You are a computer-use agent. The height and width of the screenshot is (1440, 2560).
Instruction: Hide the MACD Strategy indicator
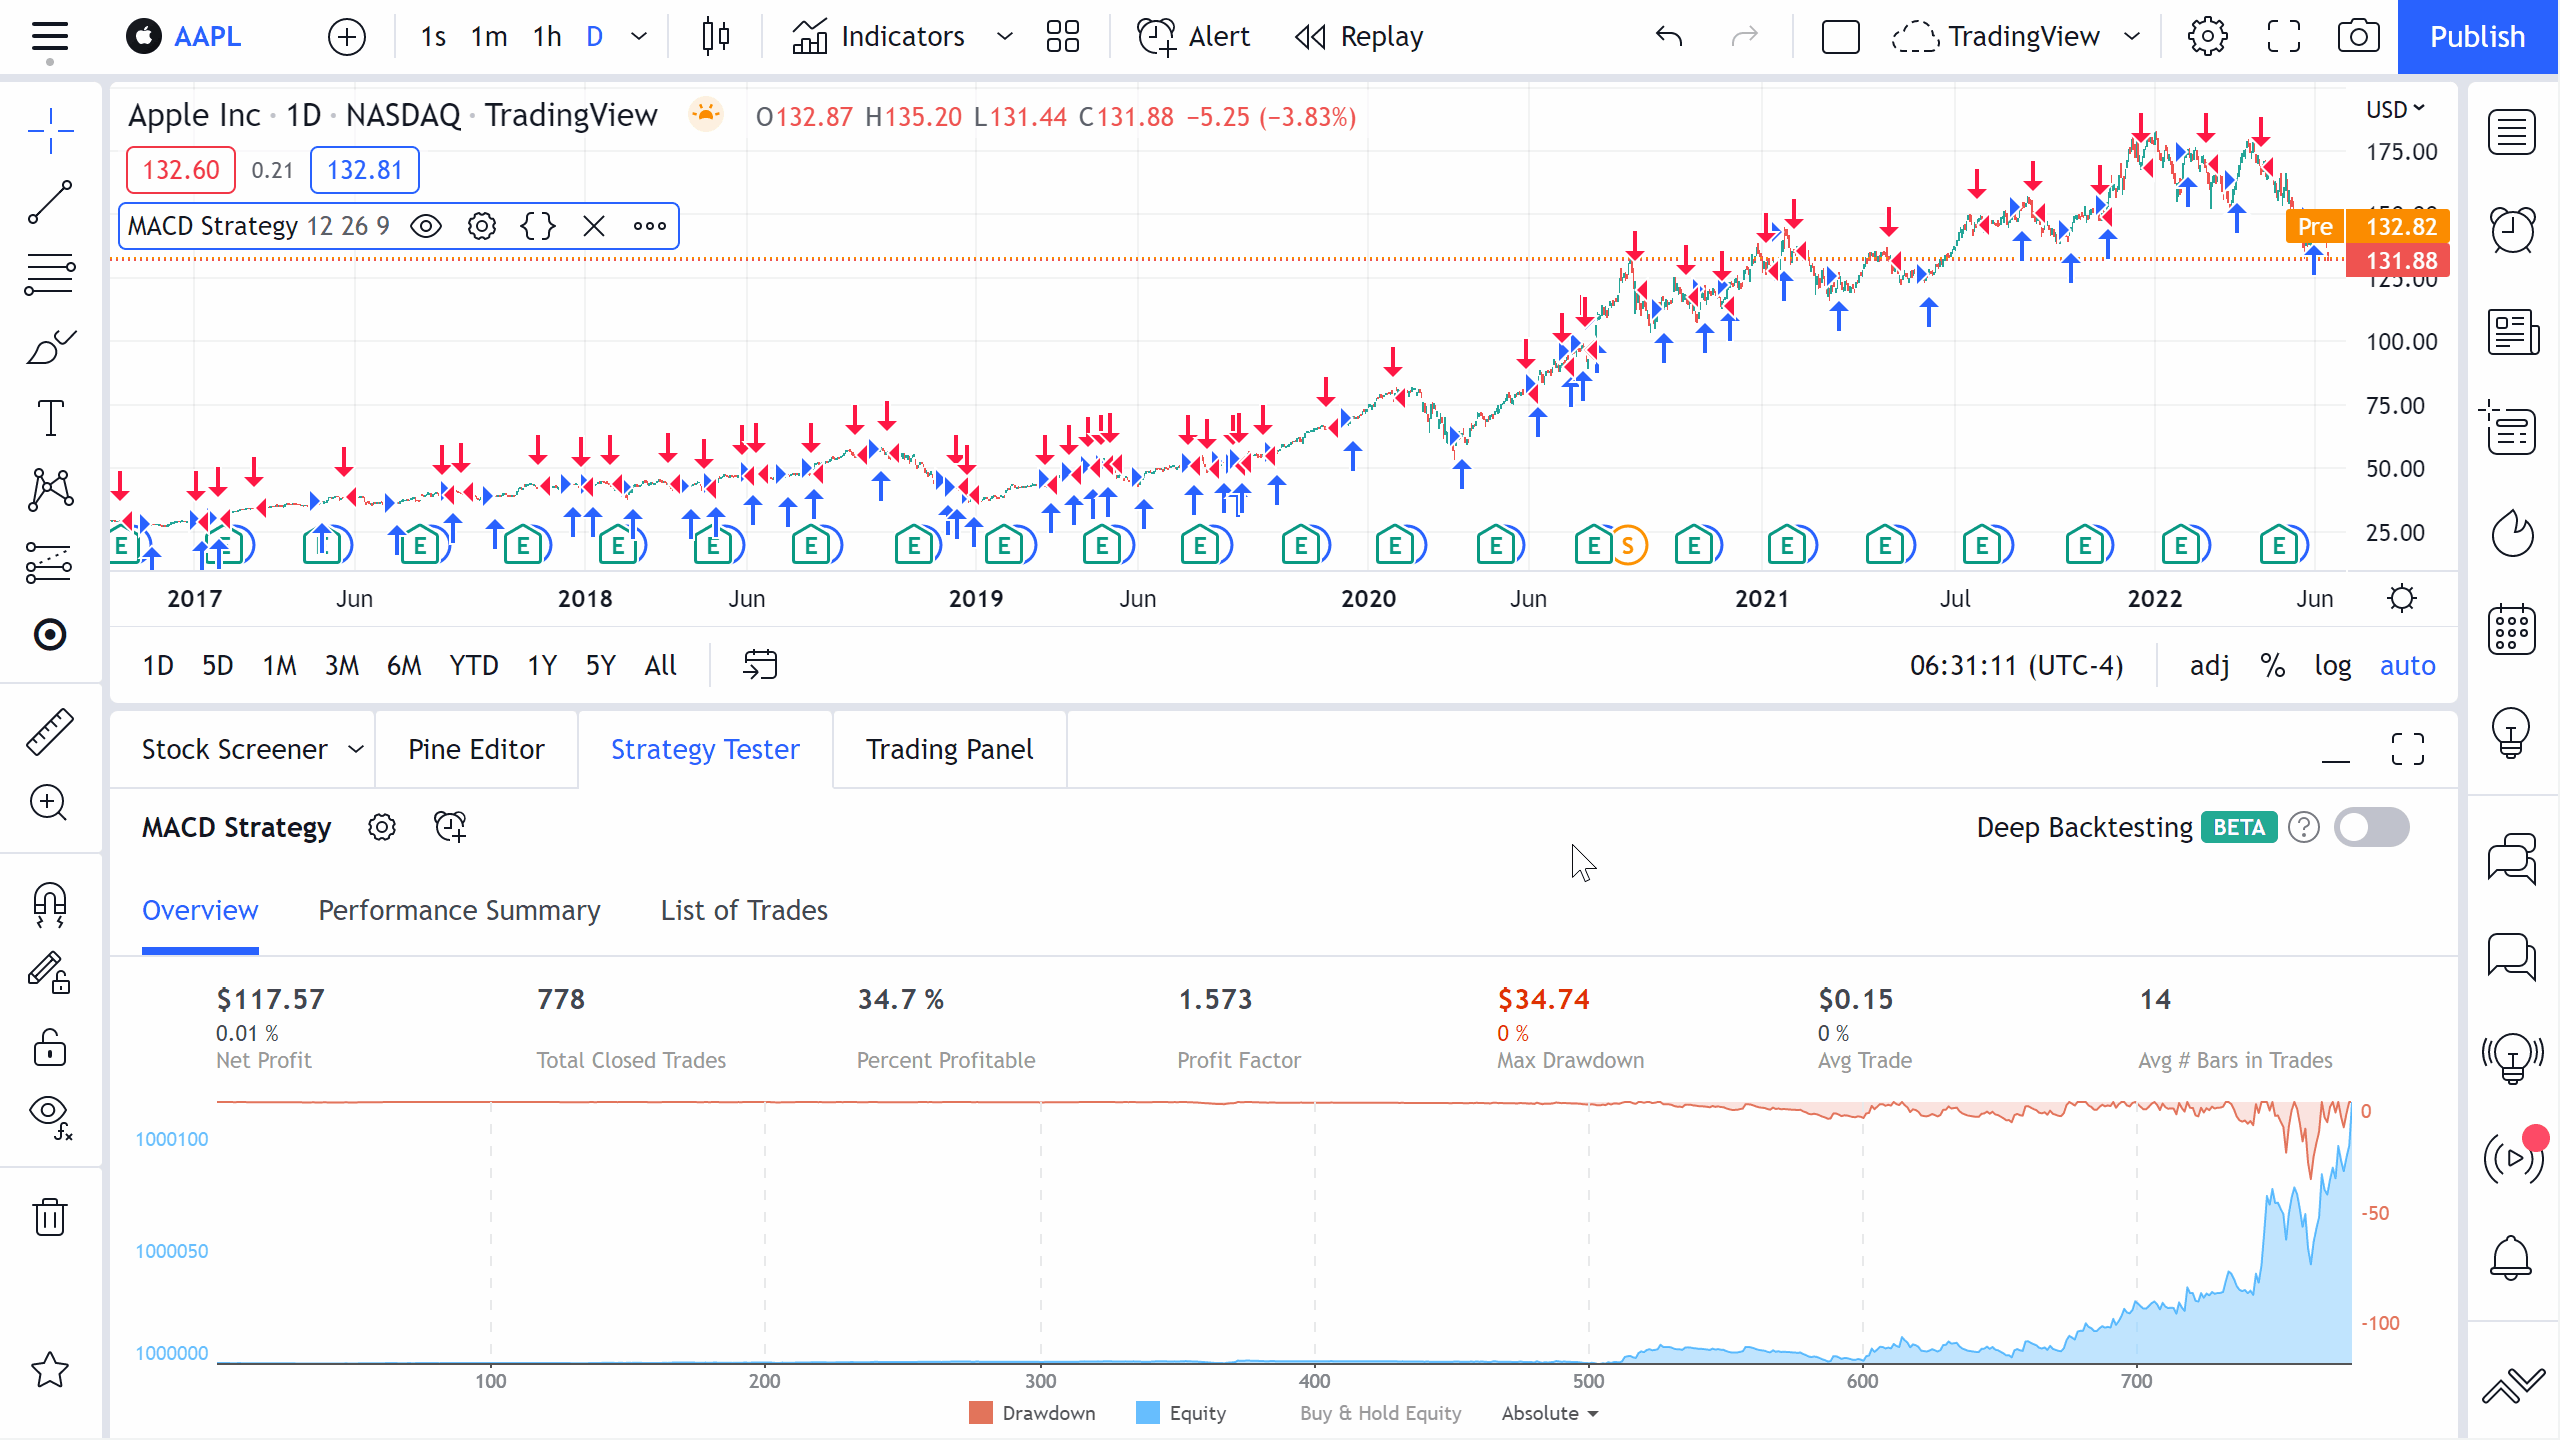(x=426, y=226)
